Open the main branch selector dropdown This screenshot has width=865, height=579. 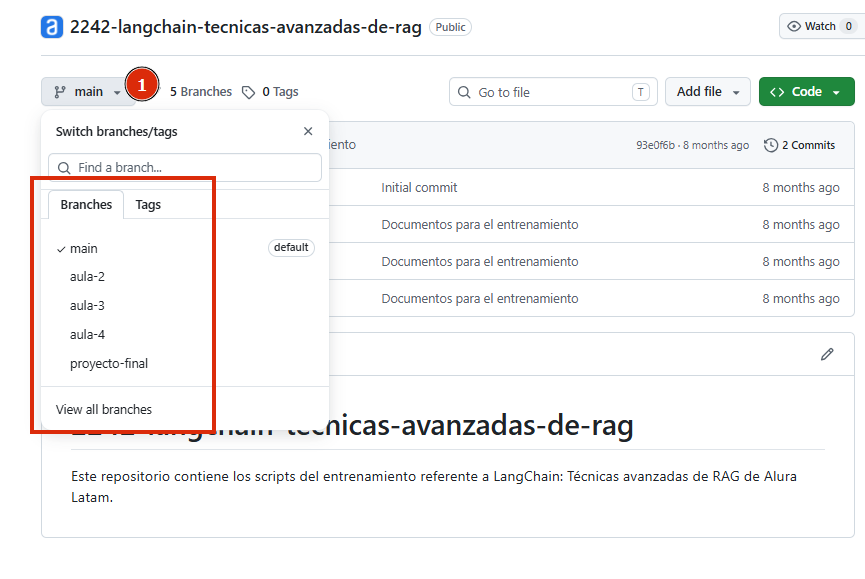[88, 92]
